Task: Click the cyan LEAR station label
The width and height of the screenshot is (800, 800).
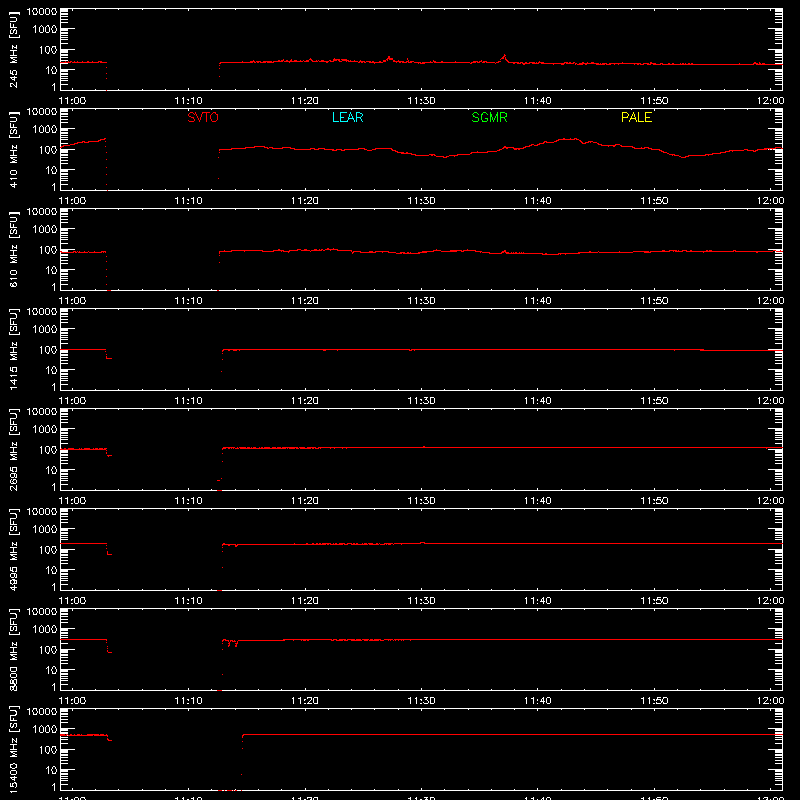Action: pyautogui.click(x=347, y=117)
